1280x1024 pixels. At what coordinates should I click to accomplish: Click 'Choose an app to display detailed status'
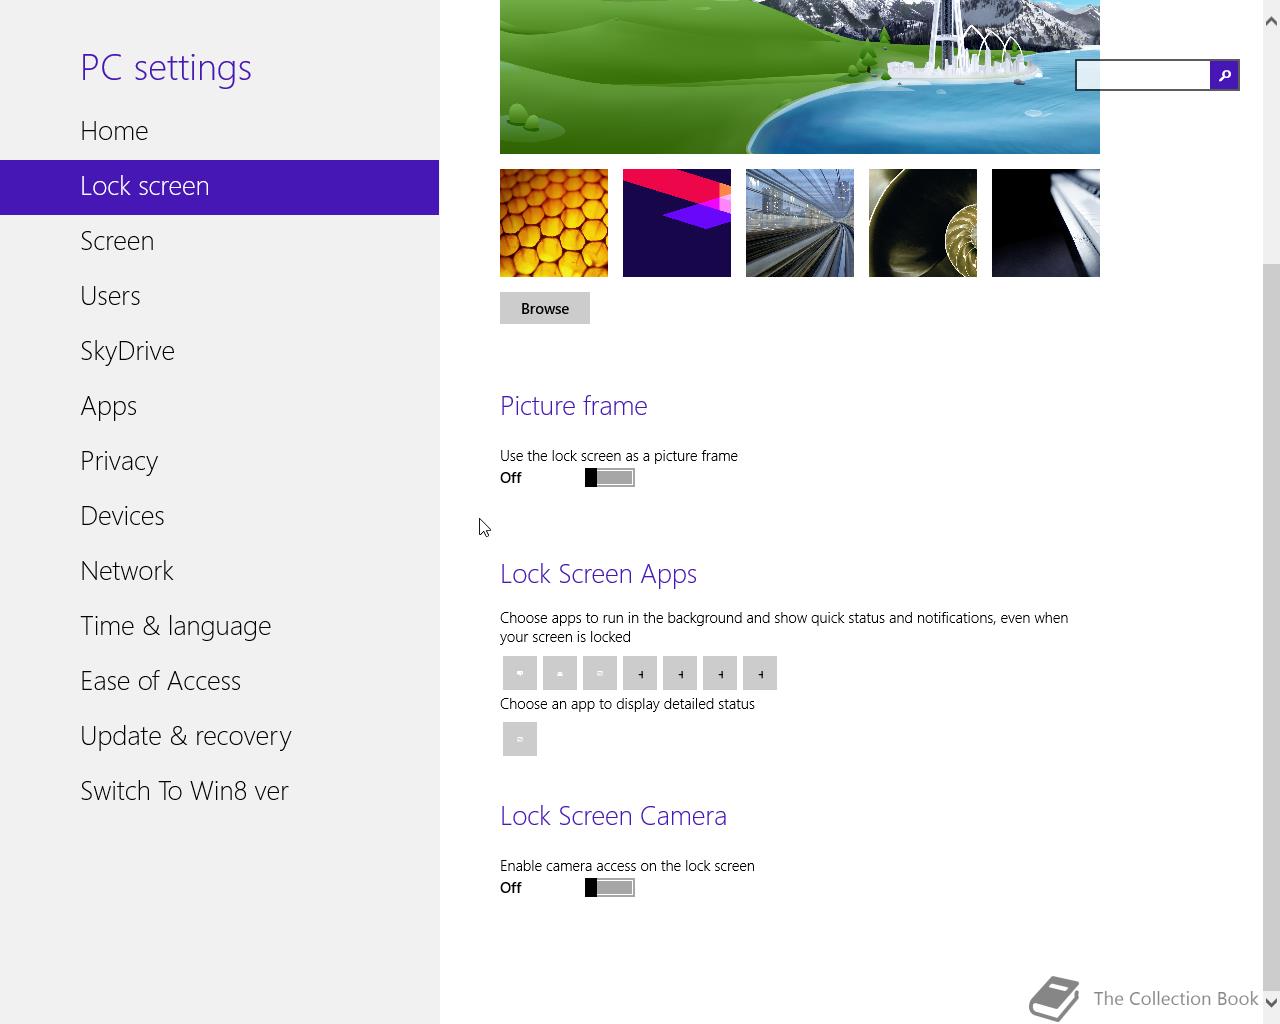click(x=627, y=704)
